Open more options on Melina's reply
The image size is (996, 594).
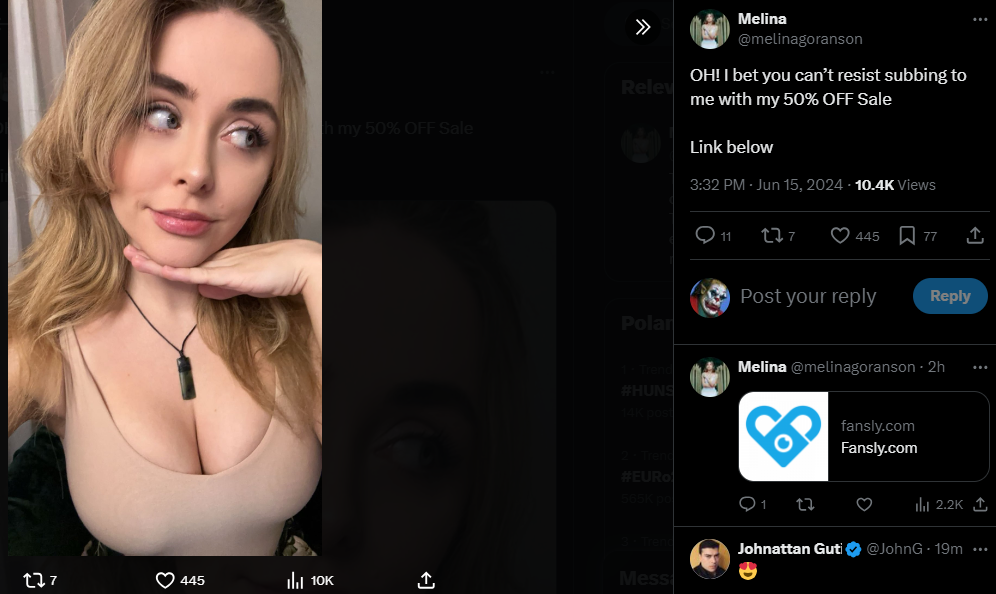click(x=980, y=367)
